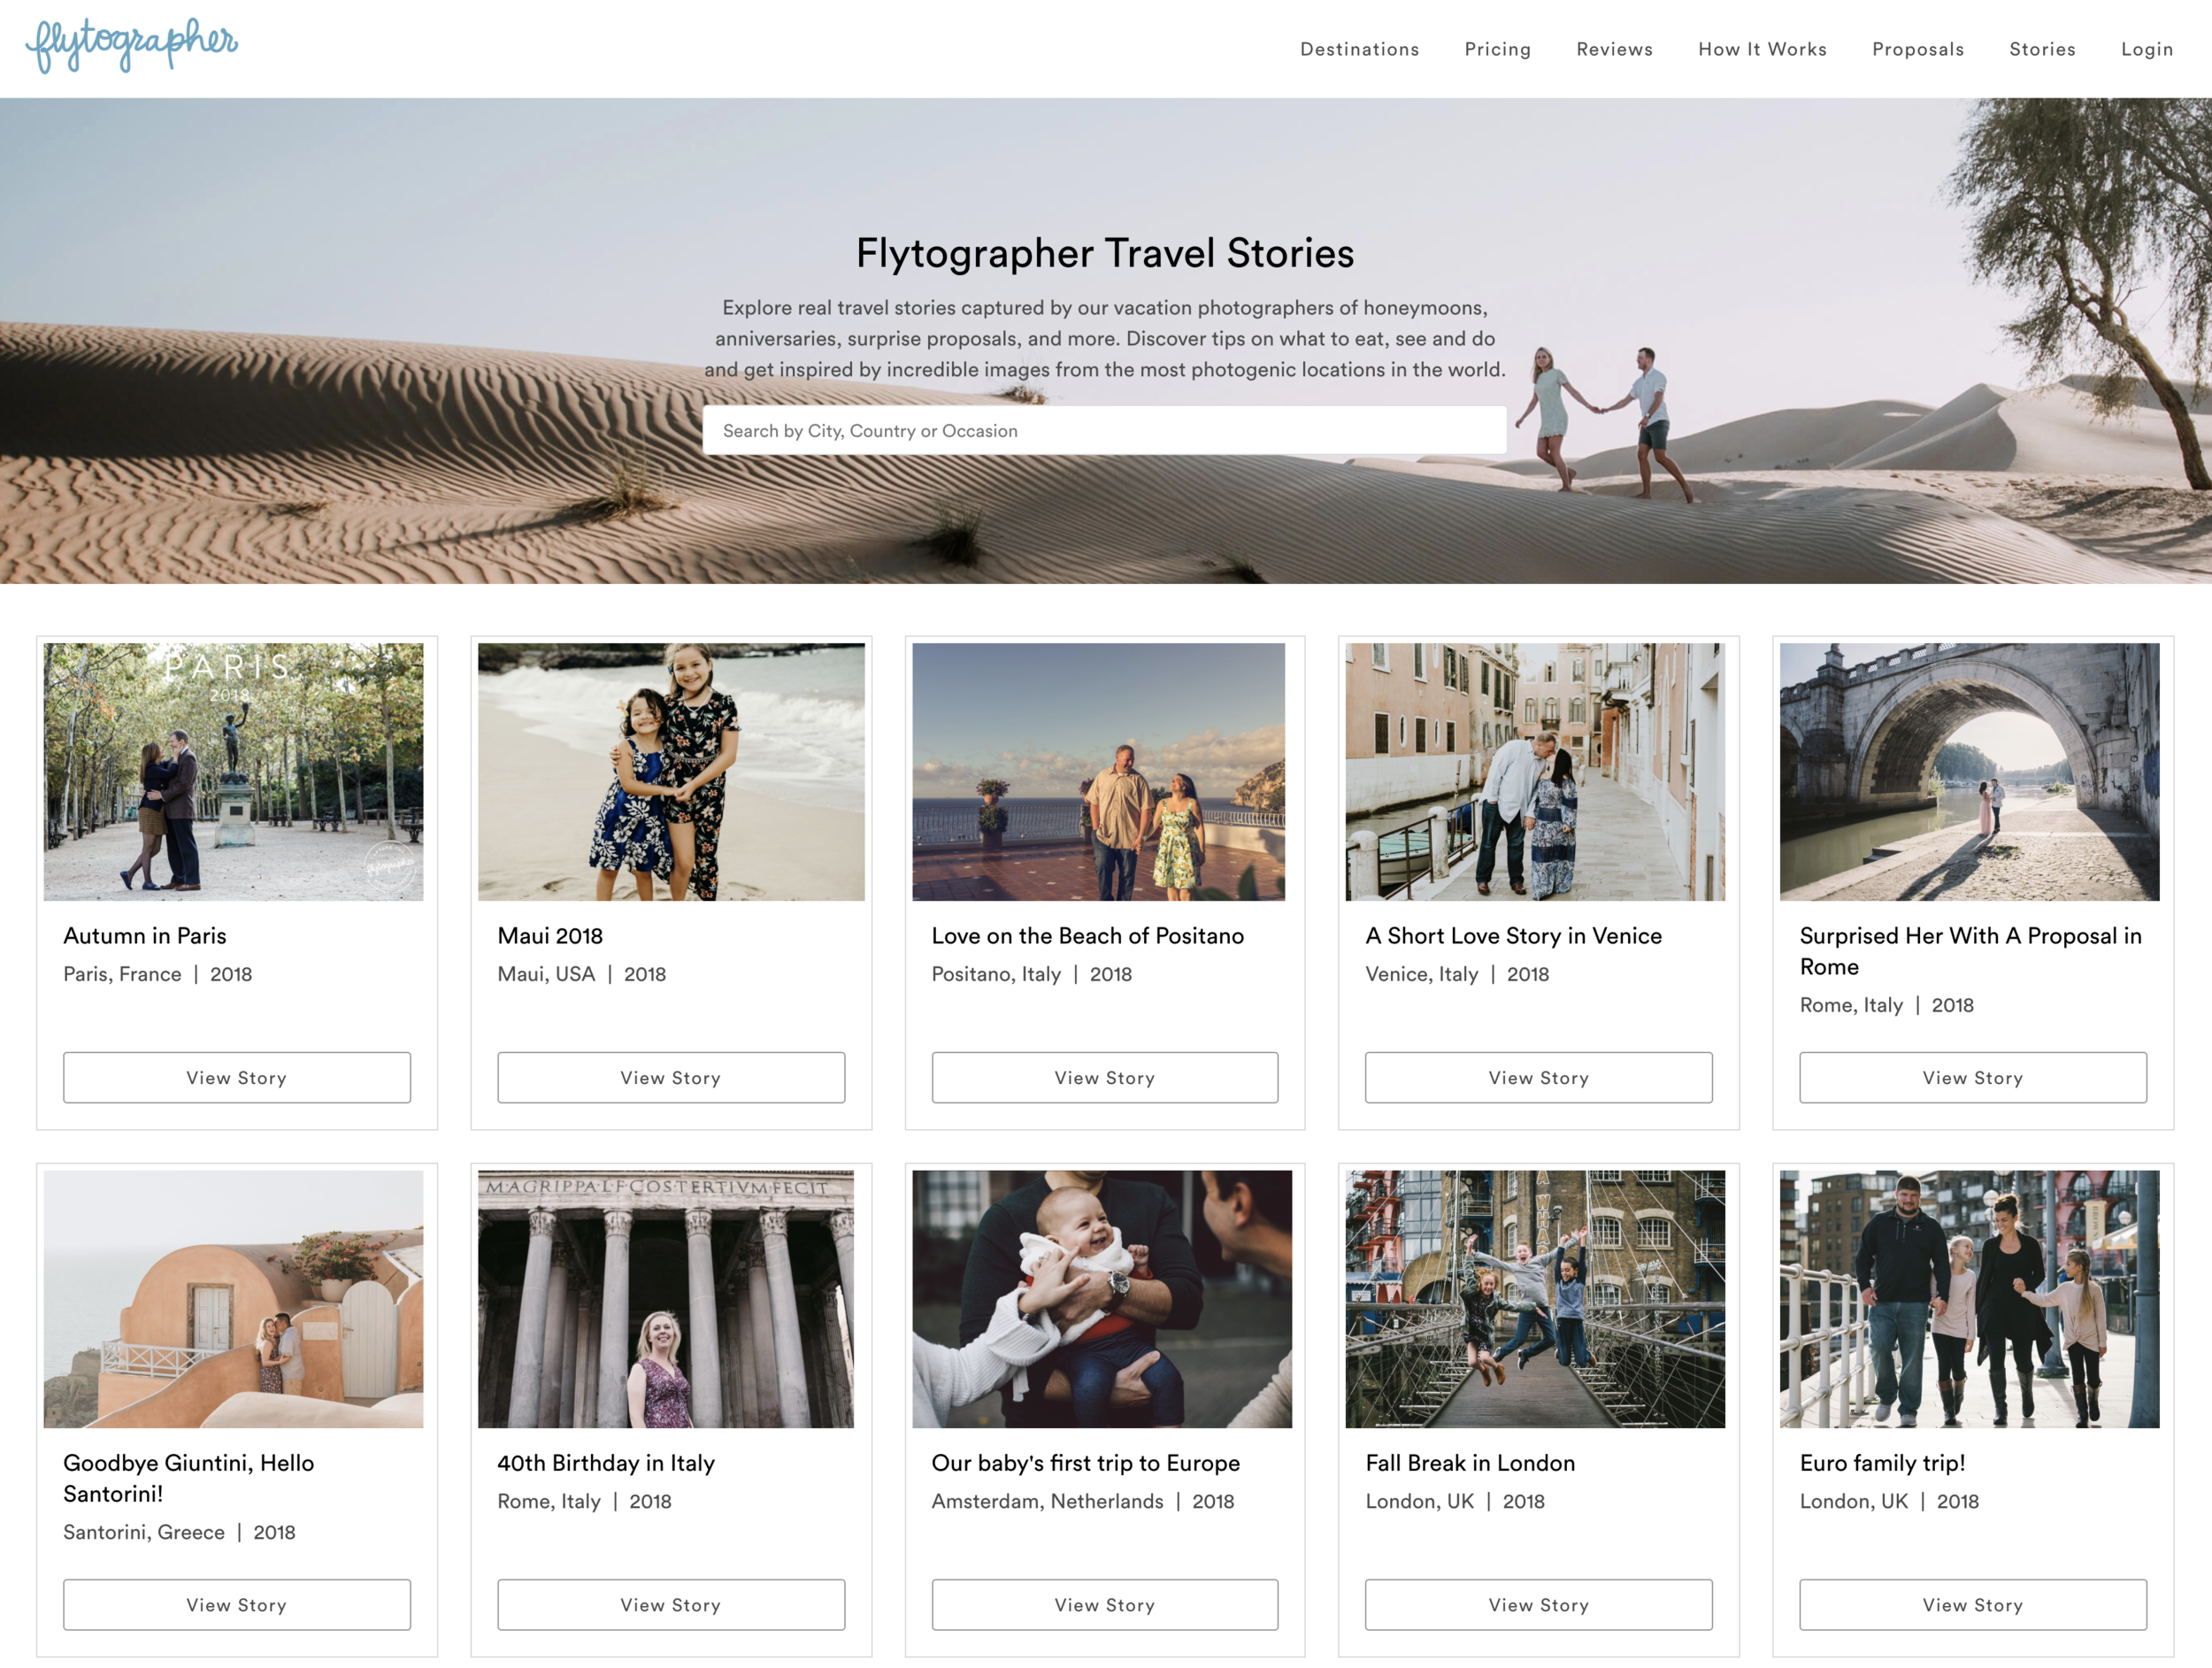
Task: Open the Maui 2018 beach photo thumbnail
Action: [x=671, y=772]
